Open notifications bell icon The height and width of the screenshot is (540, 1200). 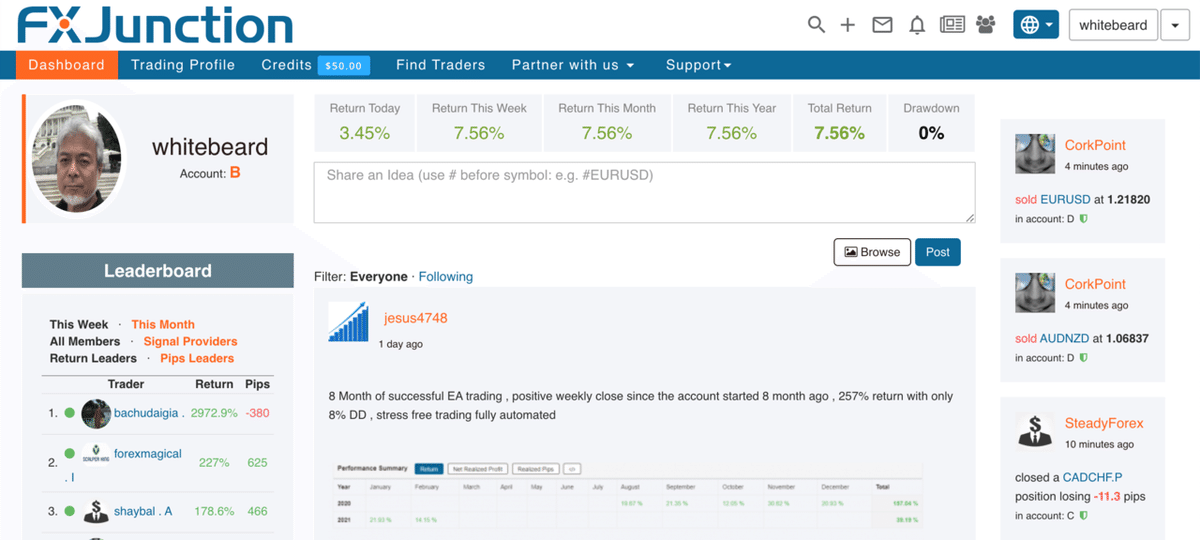[x=917, y=25]
